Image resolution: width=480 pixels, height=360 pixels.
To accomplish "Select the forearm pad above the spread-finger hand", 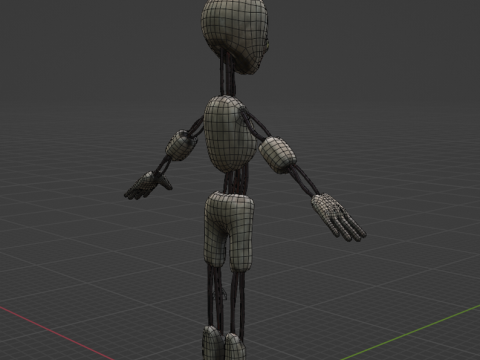I will [x=278, y=154].
